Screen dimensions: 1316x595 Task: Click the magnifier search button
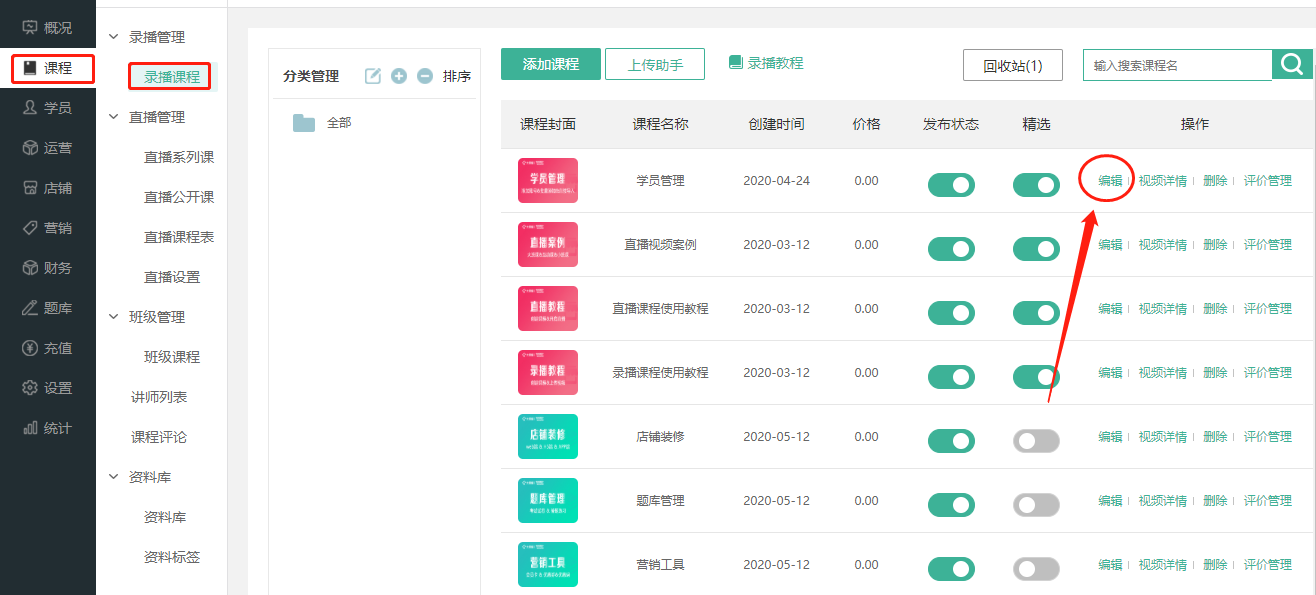1292,65
